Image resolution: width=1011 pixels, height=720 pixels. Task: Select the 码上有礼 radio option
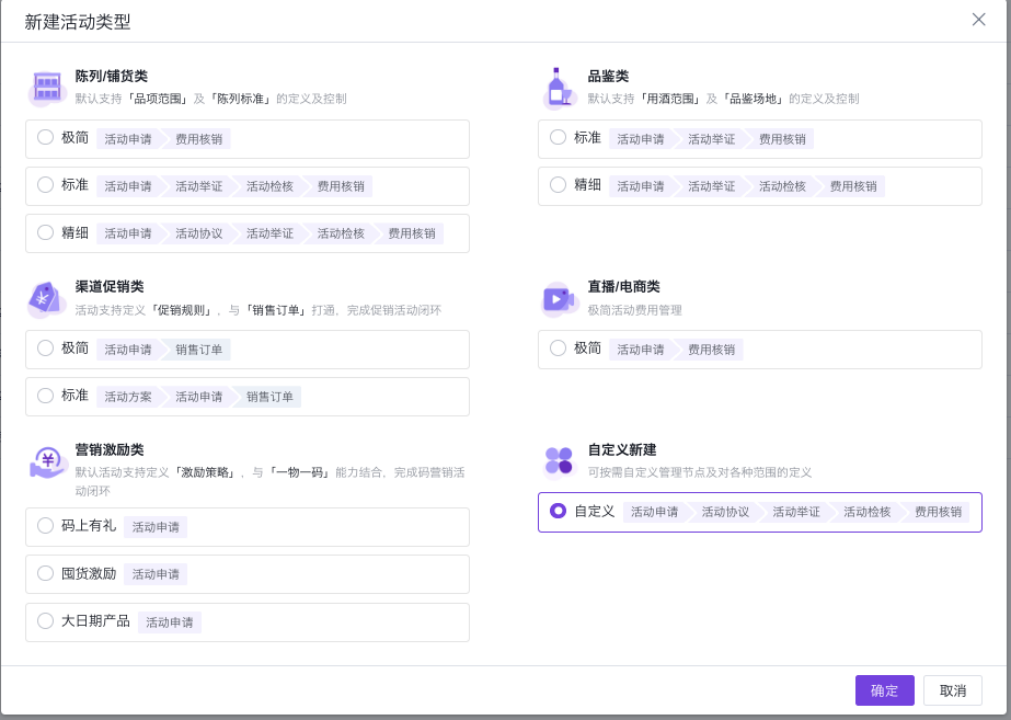(45, 525)
